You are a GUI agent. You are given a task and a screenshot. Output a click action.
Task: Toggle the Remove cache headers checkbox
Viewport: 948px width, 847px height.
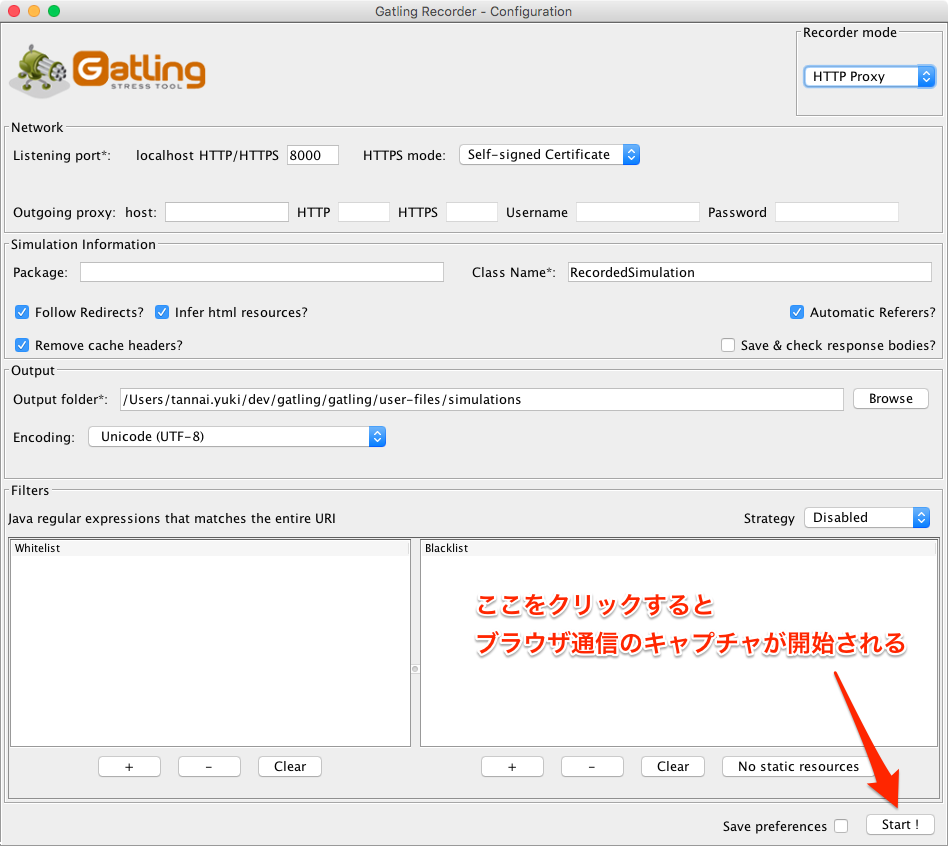coord(22,345)
